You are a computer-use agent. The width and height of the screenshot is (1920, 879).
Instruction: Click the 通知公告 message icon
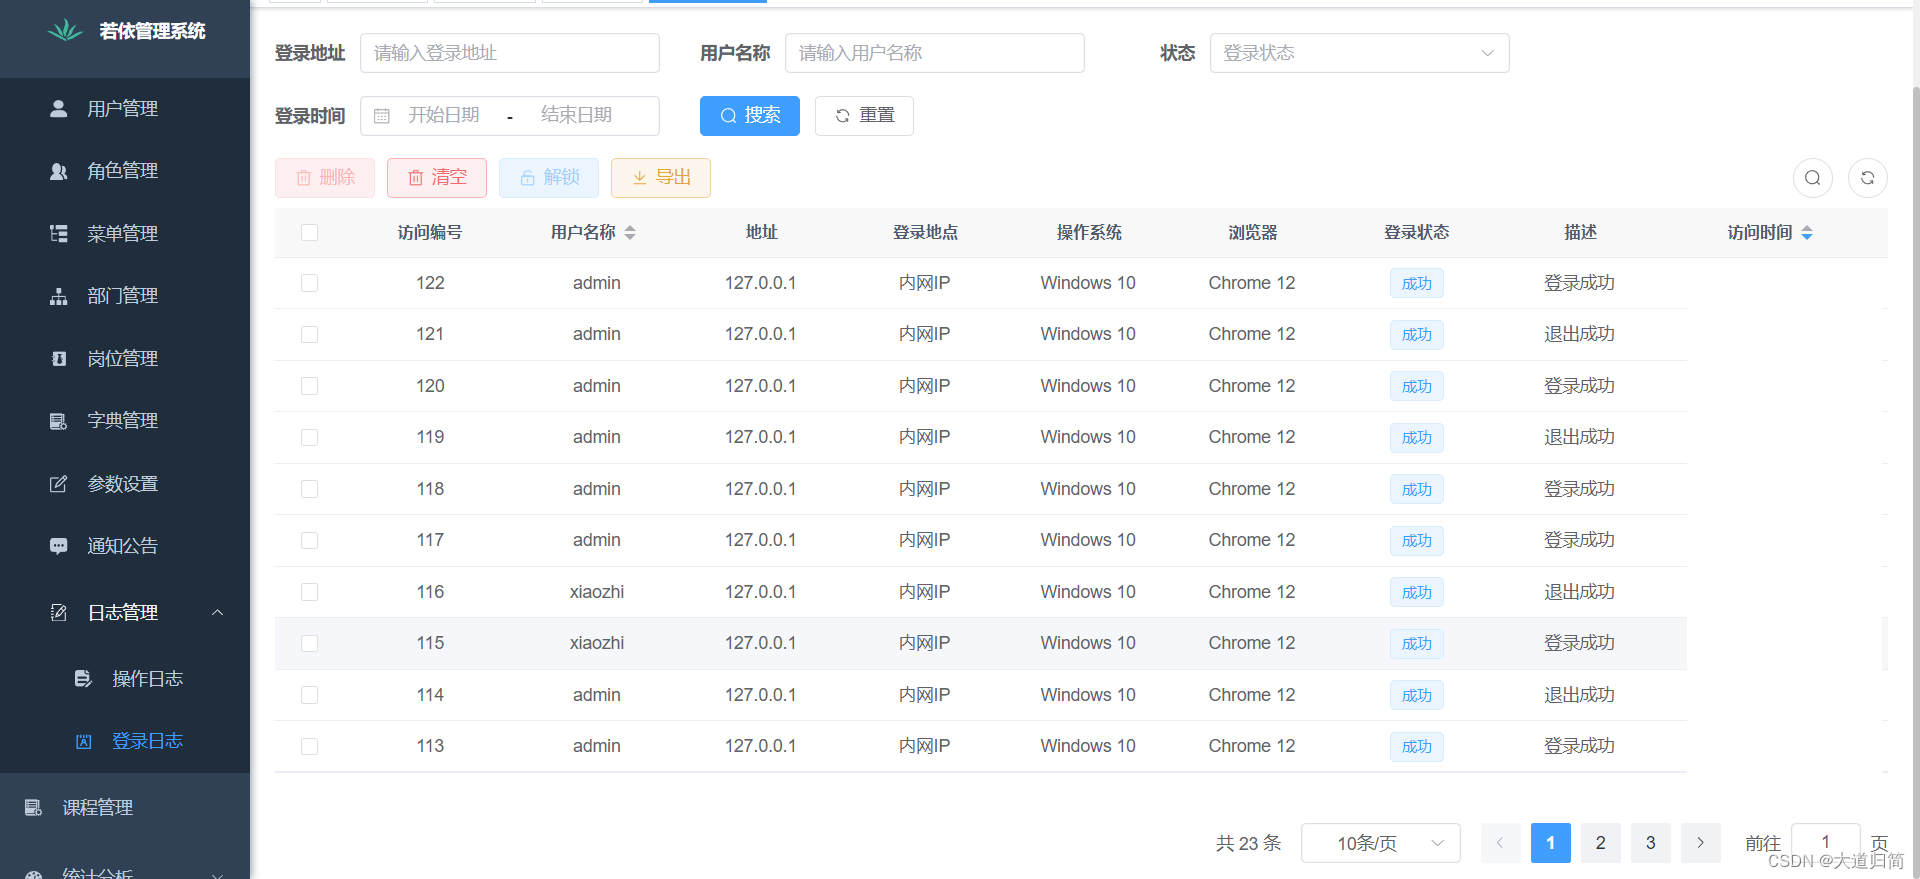[59, 546]
